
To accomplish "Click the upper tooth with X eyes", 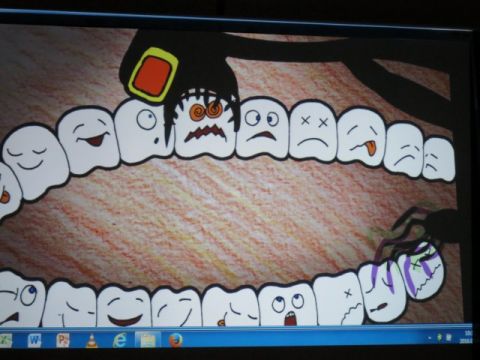I will (x=313, y=131).
